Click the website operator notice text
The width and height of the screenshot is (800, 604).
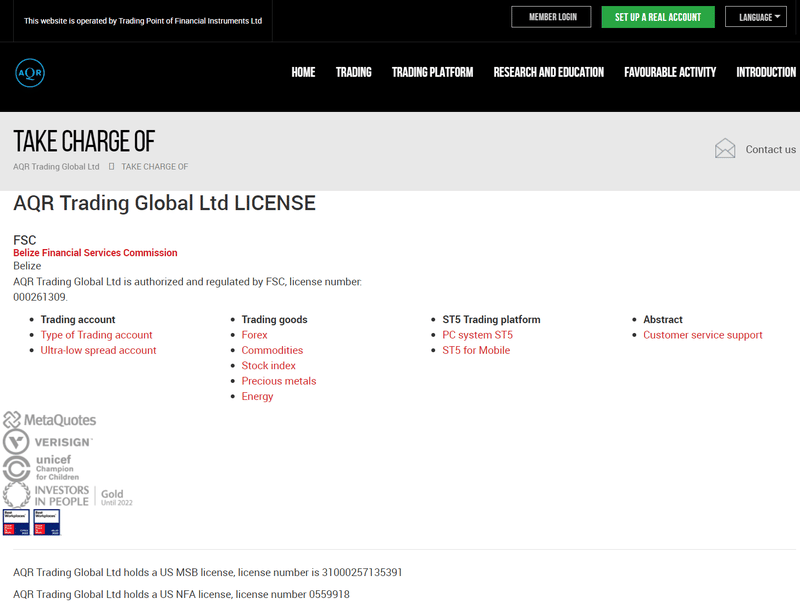[x=143, y=21]
